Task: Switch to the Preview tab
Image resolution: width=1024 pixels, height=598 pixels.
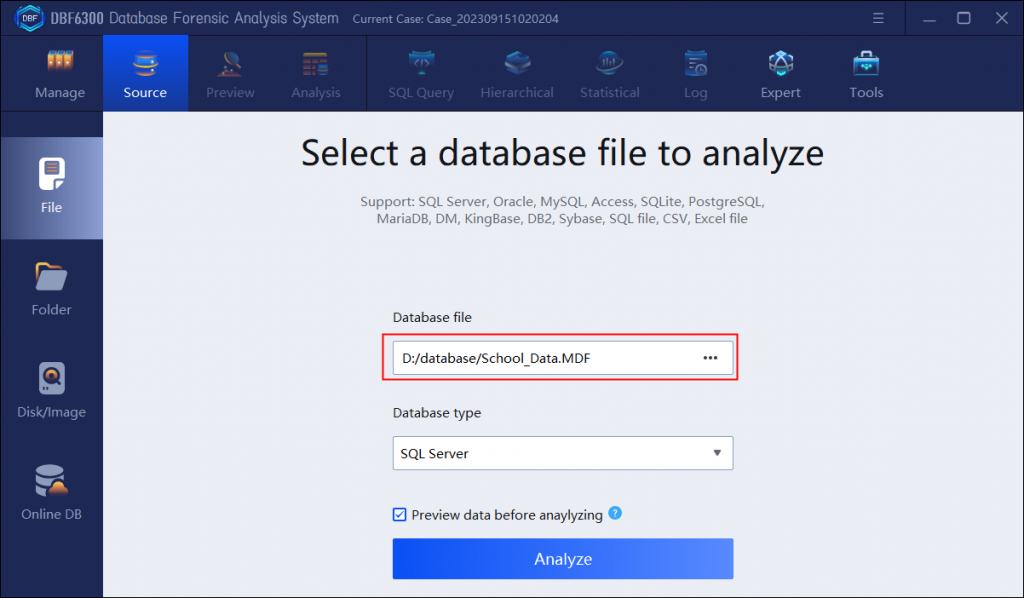Action: coord(230,72)
